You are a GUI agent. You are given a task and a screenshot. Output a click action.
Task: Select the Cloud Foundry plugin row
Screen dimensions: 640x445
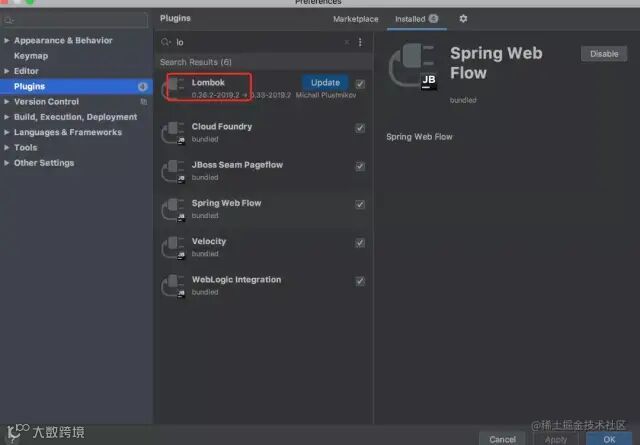263,132
